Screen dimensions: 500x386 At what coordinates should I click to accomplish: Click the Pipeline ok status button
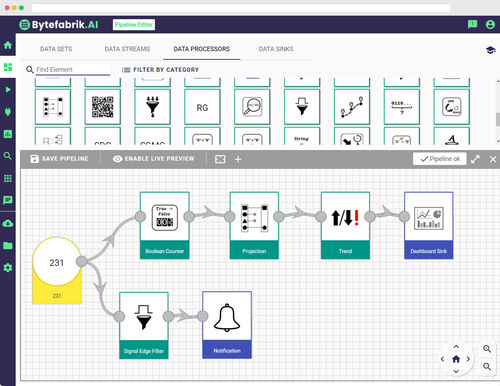click(440, 159)
